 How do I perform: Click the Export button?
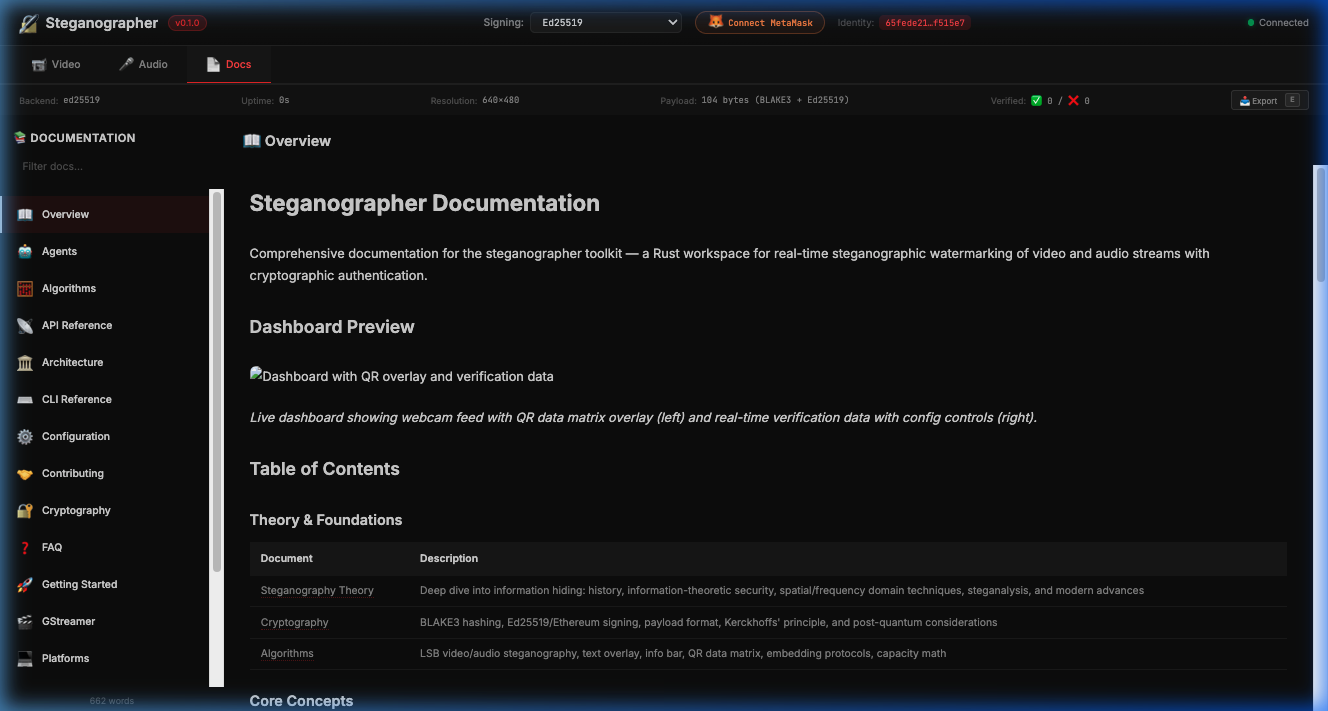click(x=1269, y=100)
